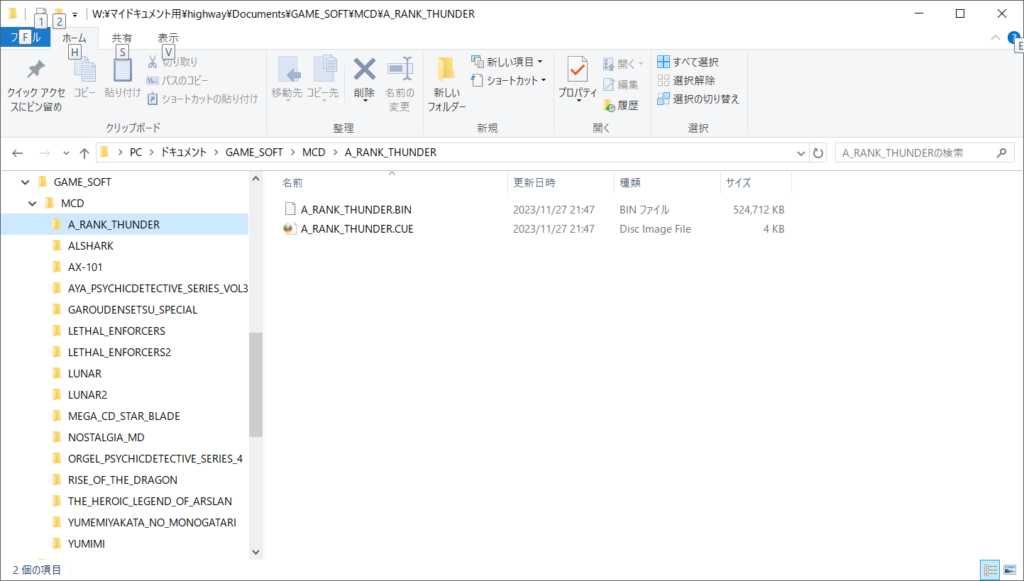Screen dimensions: 1024x581
Task: Click the refresh button beside address bar
Action: point(818,153)
